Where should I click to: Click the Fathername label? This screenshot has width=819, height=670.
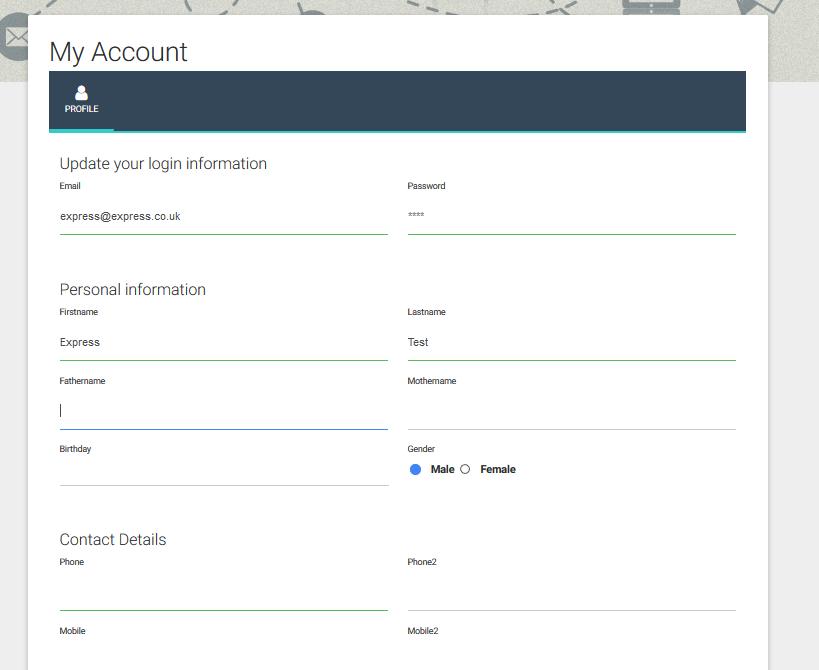coord(82,381)
